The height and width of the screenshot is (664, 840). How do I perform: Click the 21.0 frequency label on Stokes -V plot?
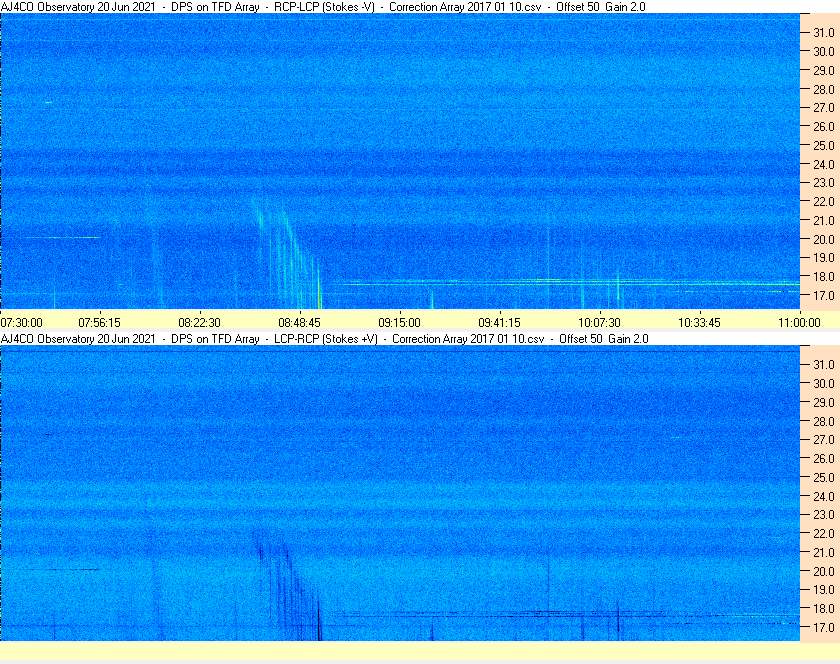pos(824,220)
